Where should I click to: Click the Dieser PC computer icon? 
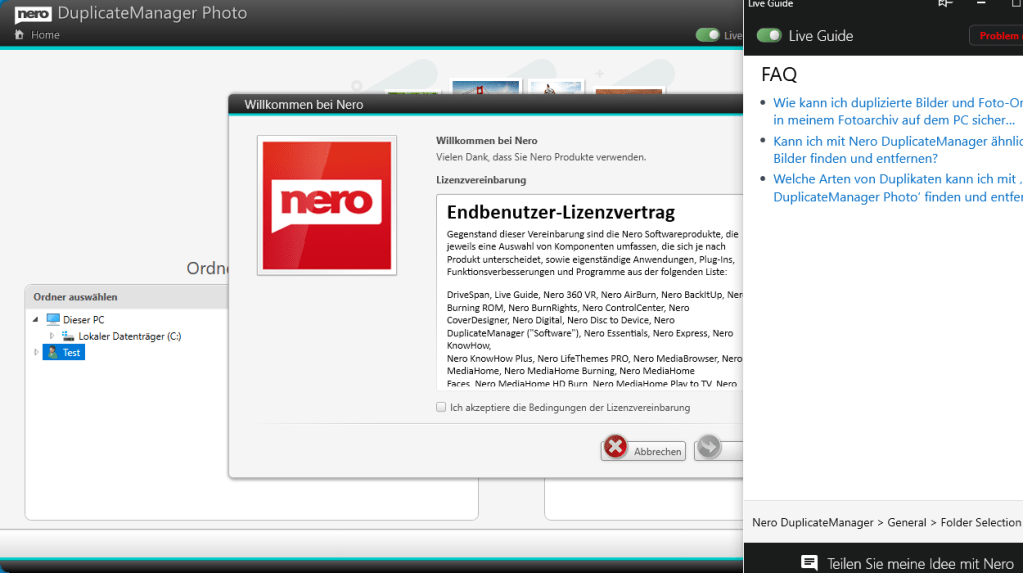[x=53, y=319]
